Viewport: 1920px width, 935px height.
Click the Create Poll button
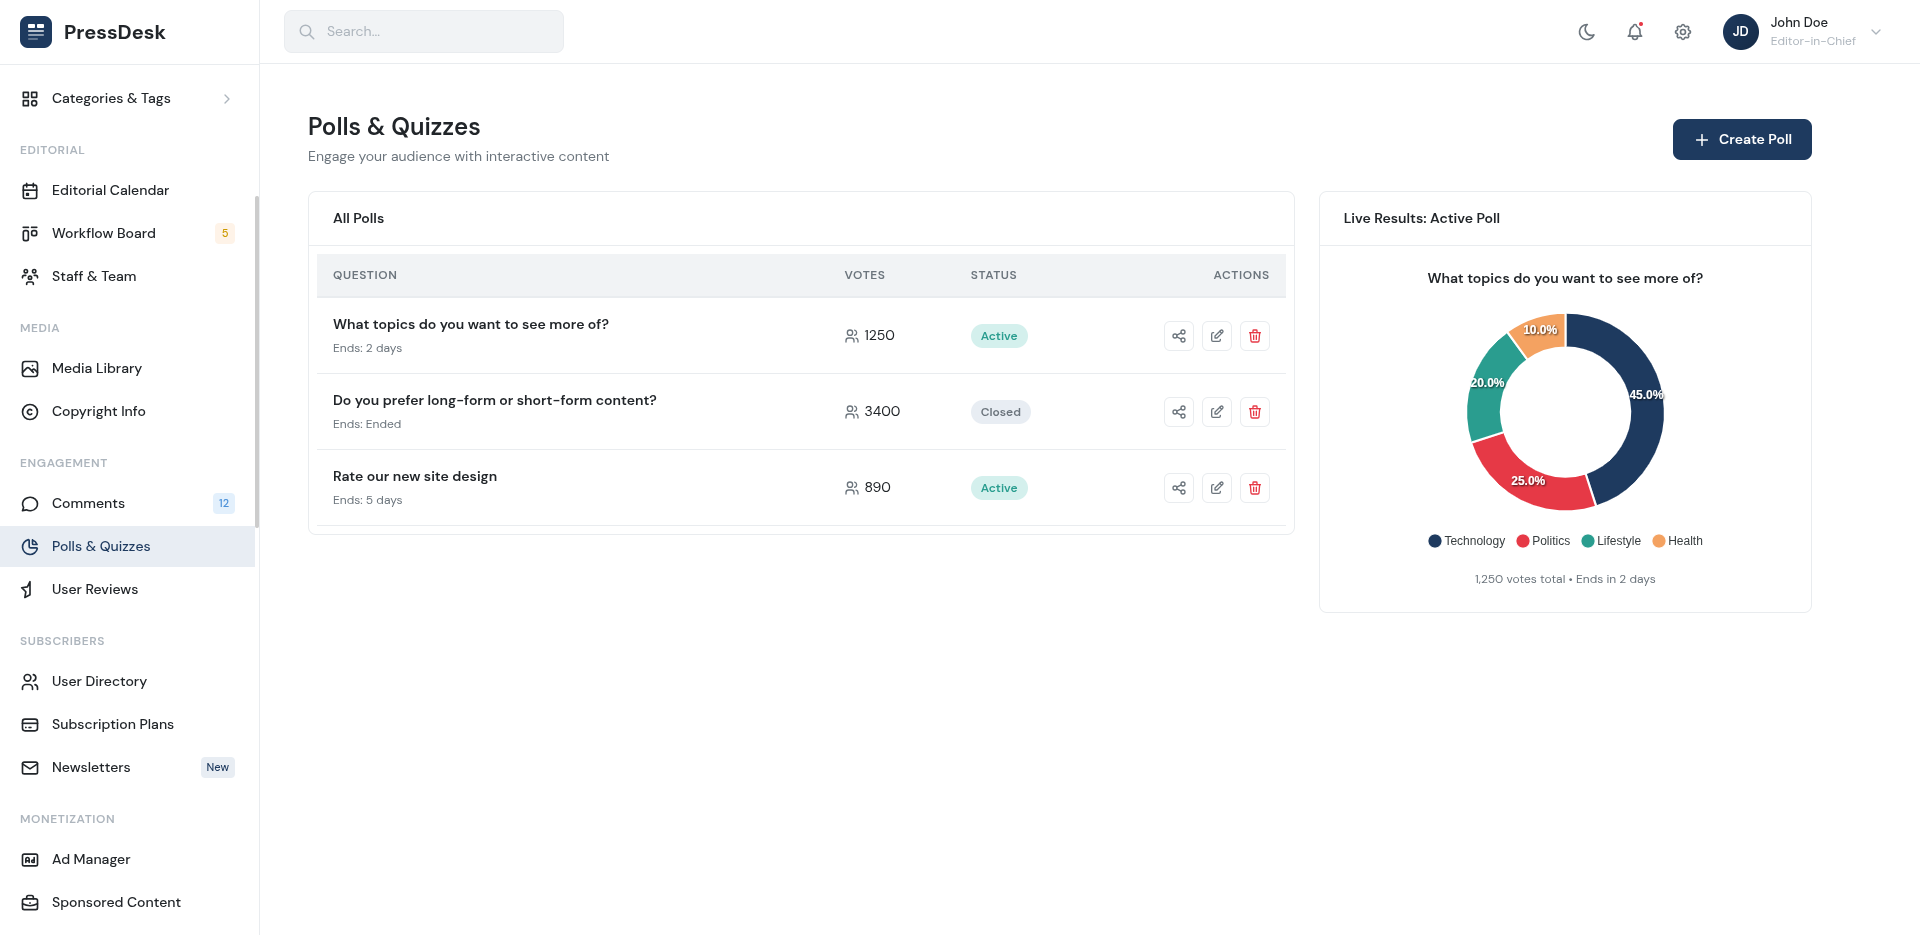(1741, 140)
